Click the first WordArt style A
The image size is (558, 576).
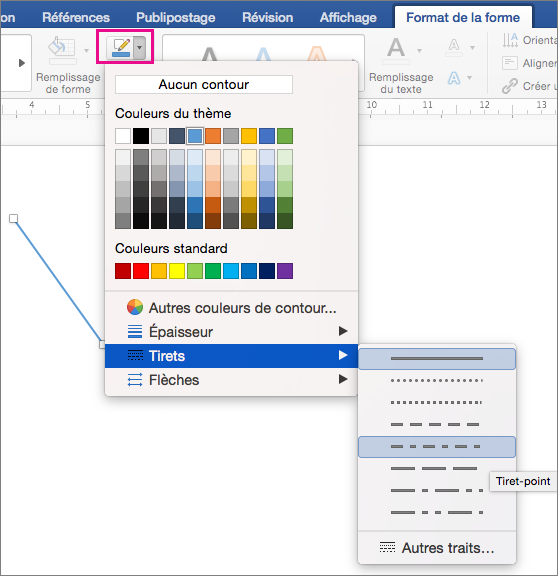(x=209, y=54)
